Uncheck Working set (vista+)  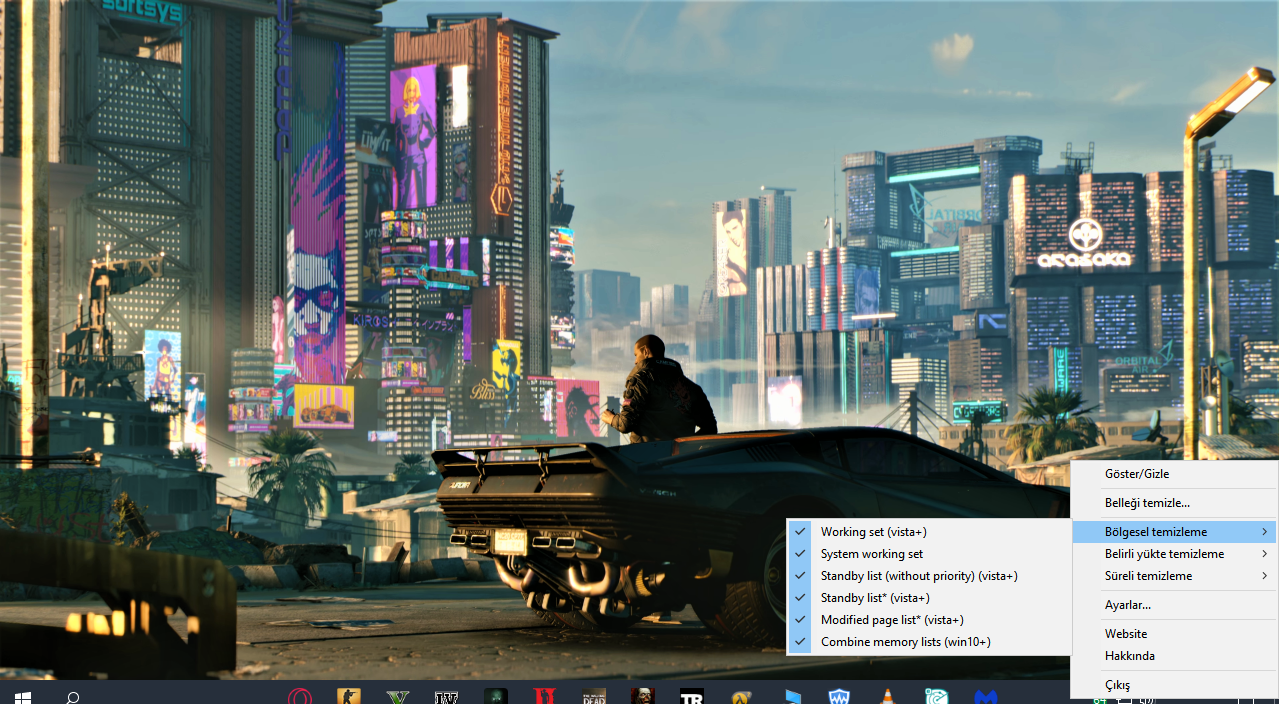(929, 532)
